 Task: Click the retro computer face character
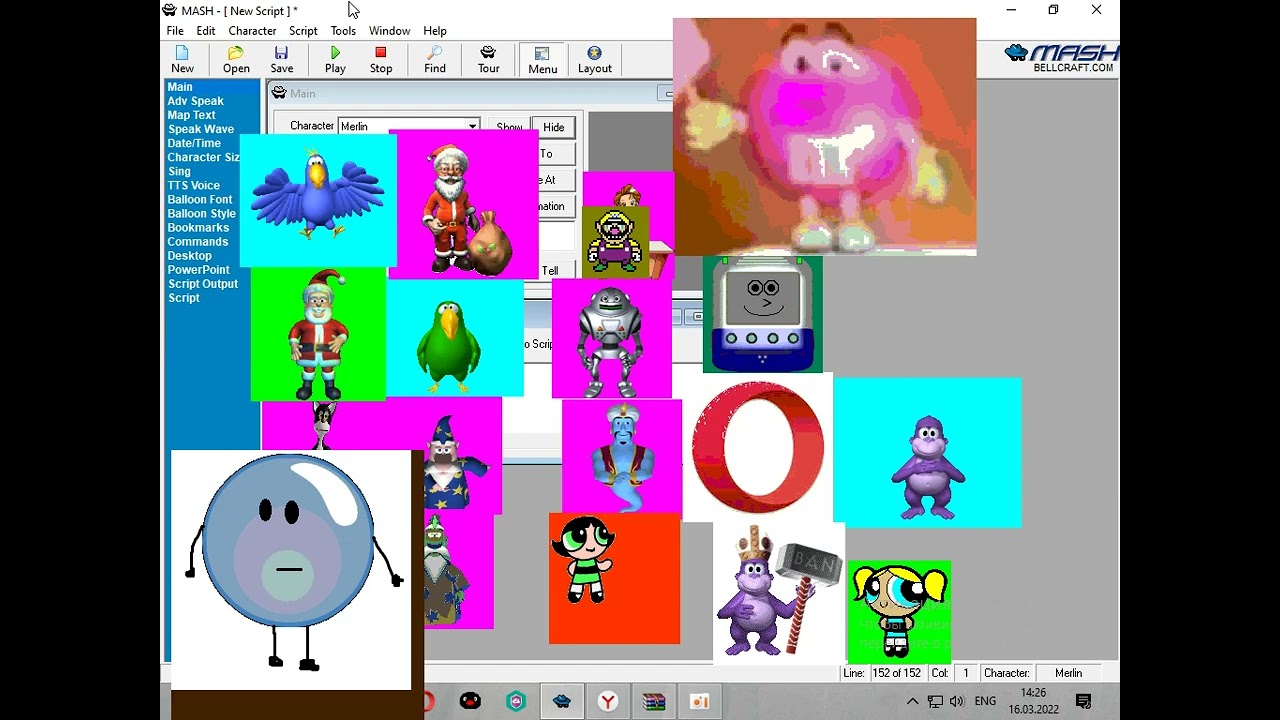(763, 314)
